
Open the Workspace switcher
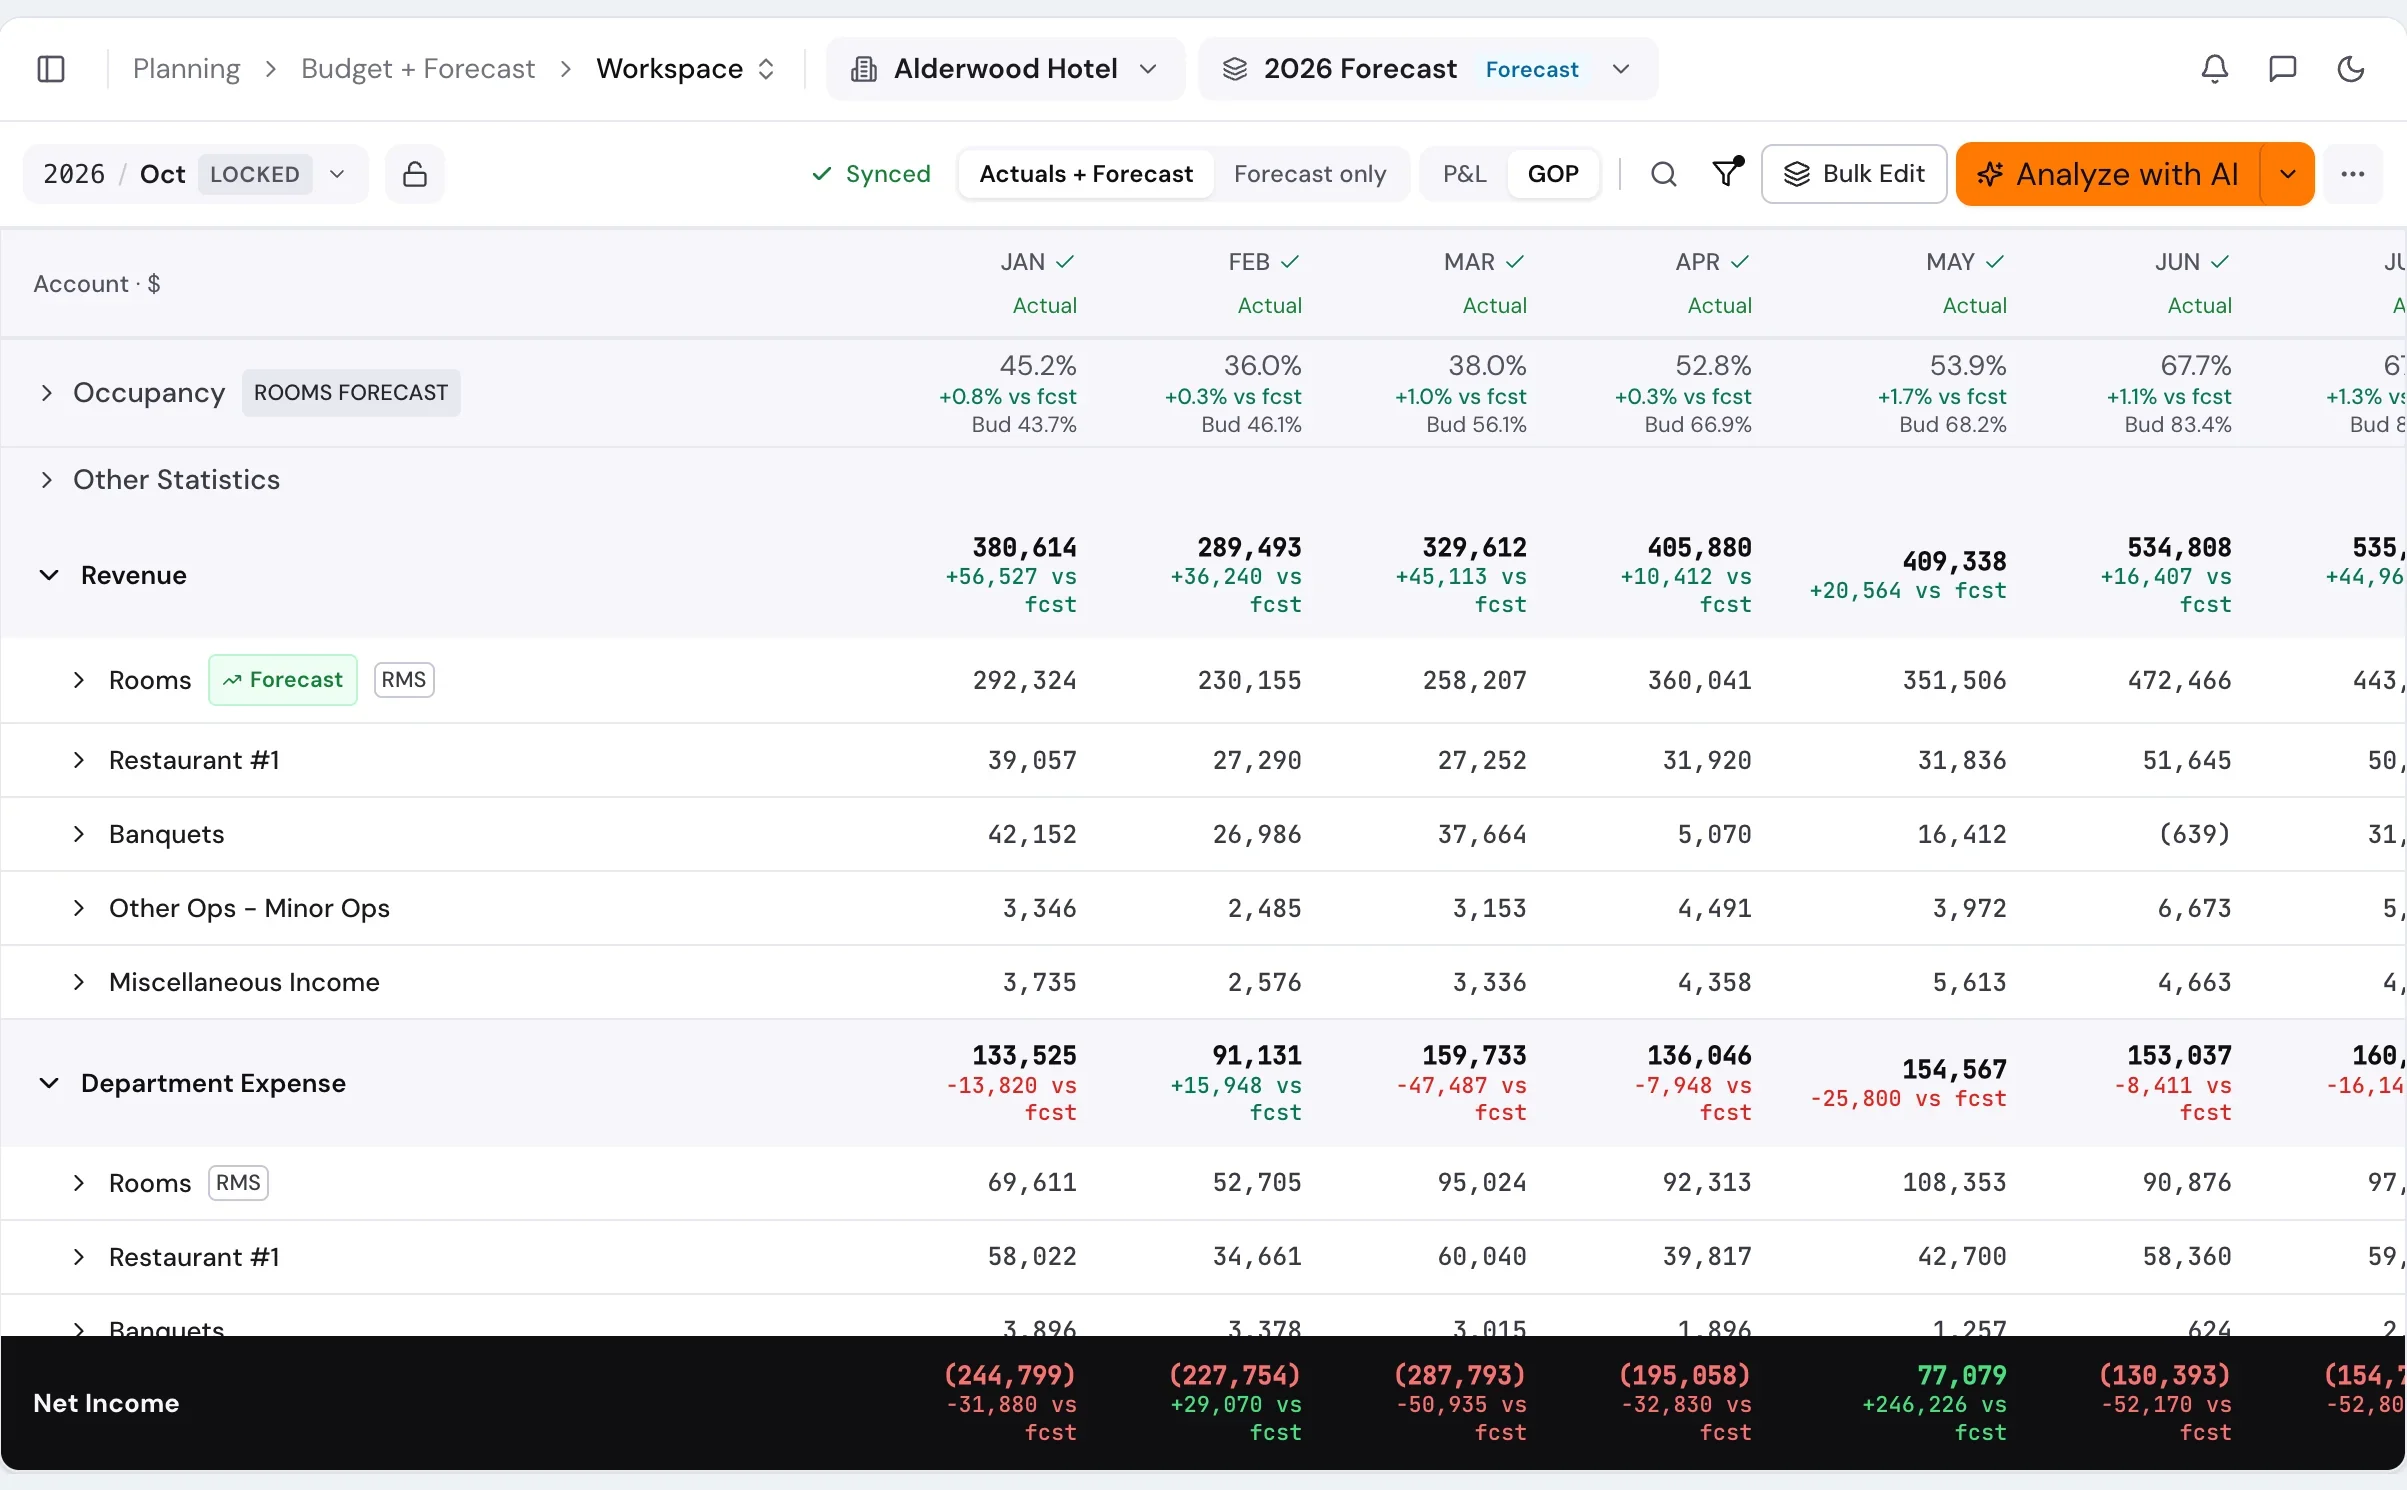[686, 69]
